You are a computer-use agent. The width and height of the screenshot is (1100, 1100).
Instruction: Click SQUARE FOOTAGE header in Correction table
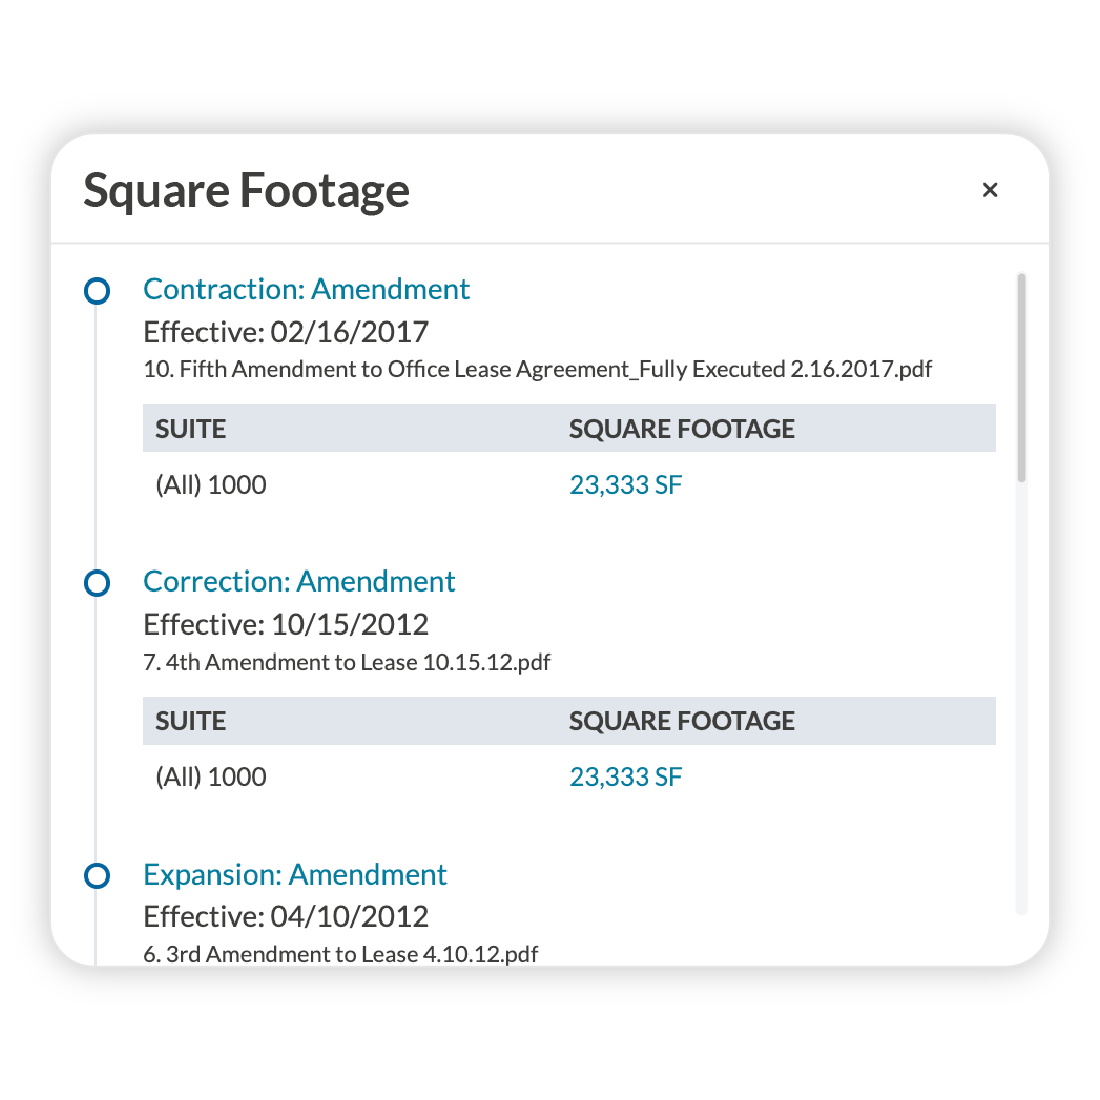tap(681, 721)
